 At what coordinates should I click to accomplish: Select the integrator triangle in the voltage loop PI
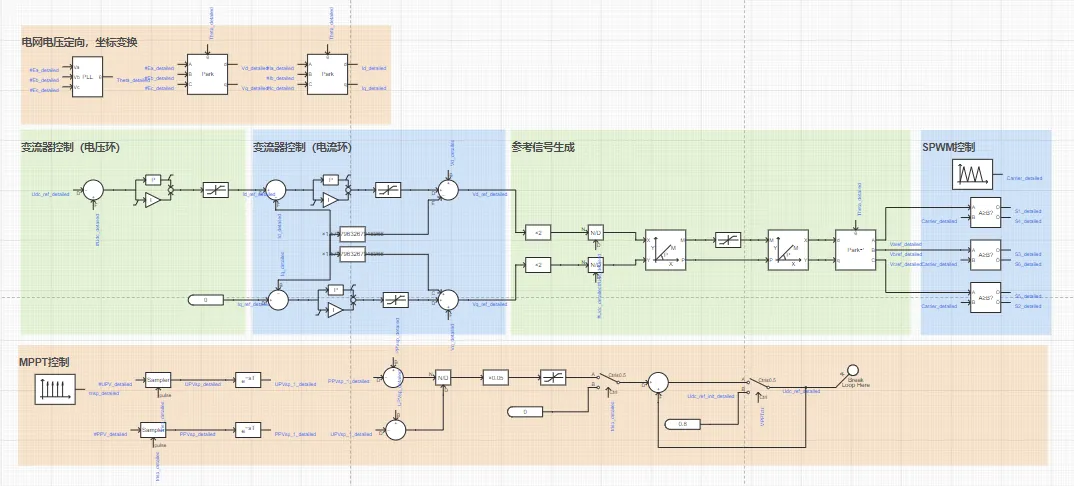point(153,200)
